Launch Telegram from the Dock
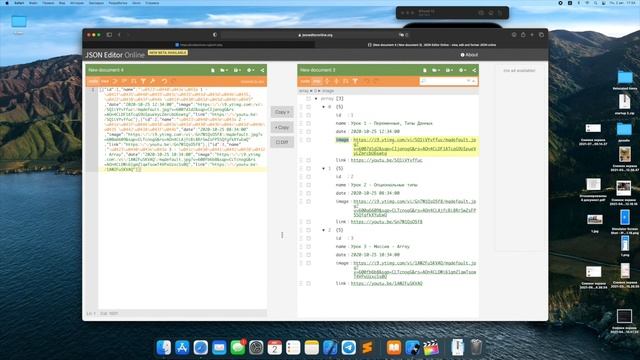 click(349, 347)
